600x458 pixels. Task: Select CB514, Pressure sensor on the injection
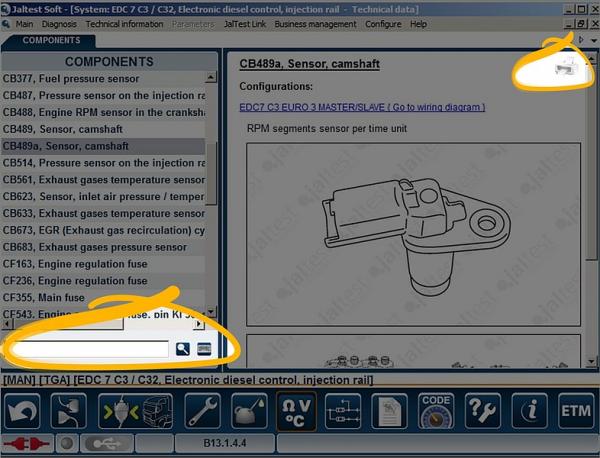coord(103,163)
